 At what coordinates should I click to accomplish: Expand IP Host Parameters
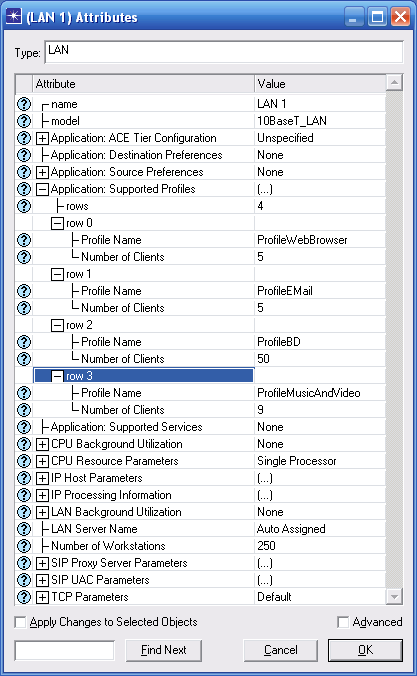coord(42,479)
